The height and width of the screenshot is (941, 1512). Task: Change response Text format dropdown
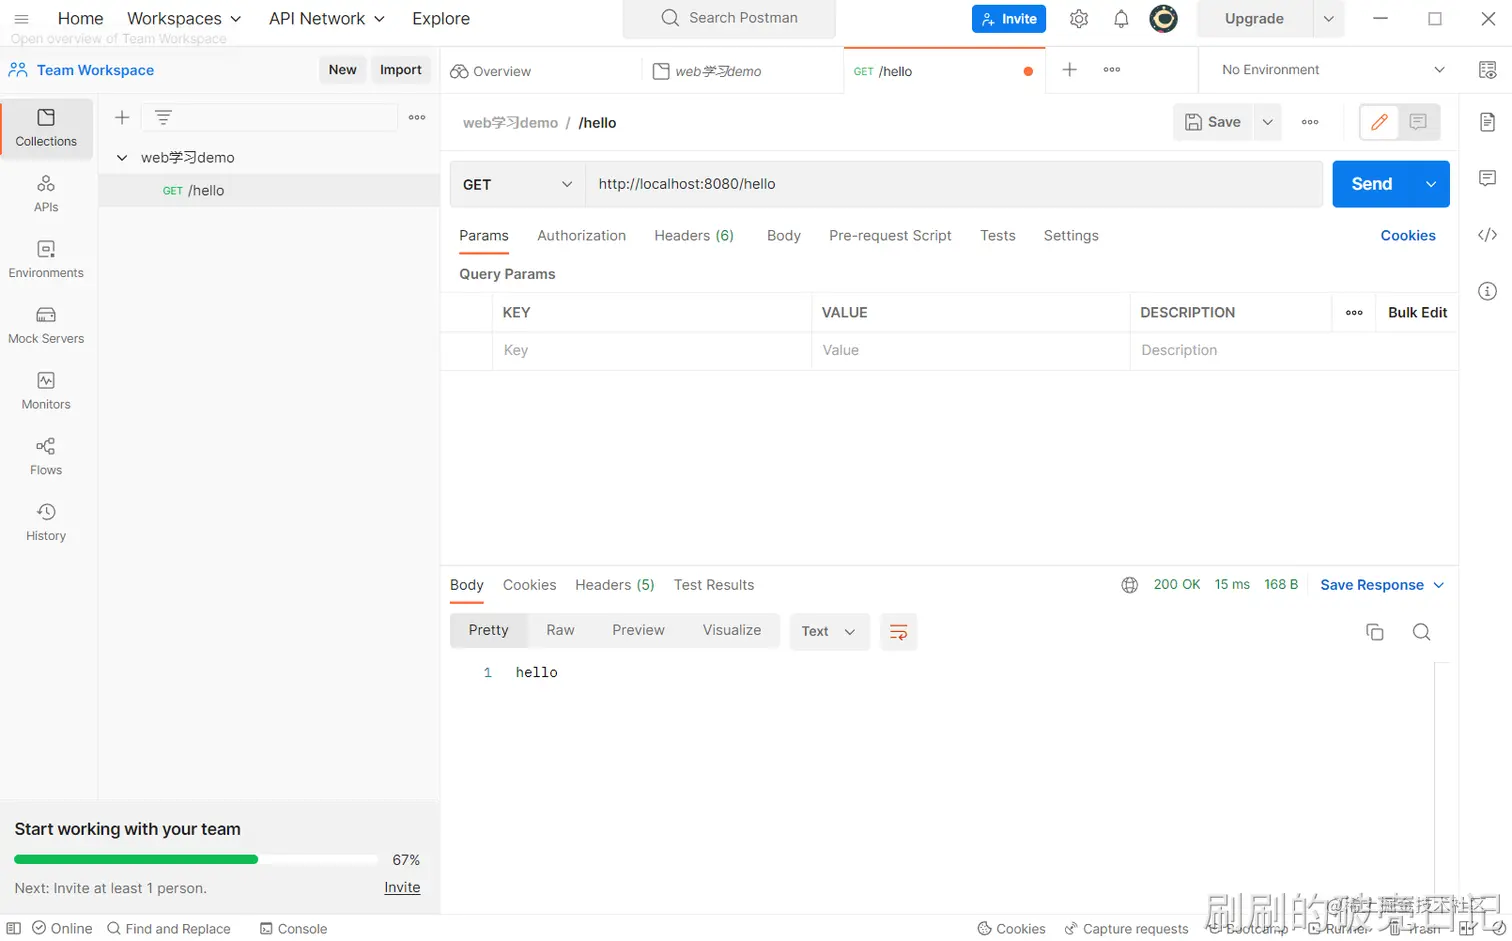pyautogui.click(x=829, y=632)
